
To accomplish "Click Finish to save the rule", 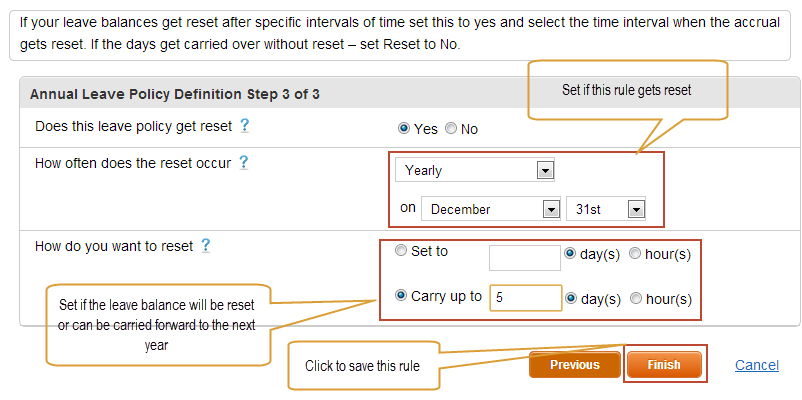I will coord(664,365).
